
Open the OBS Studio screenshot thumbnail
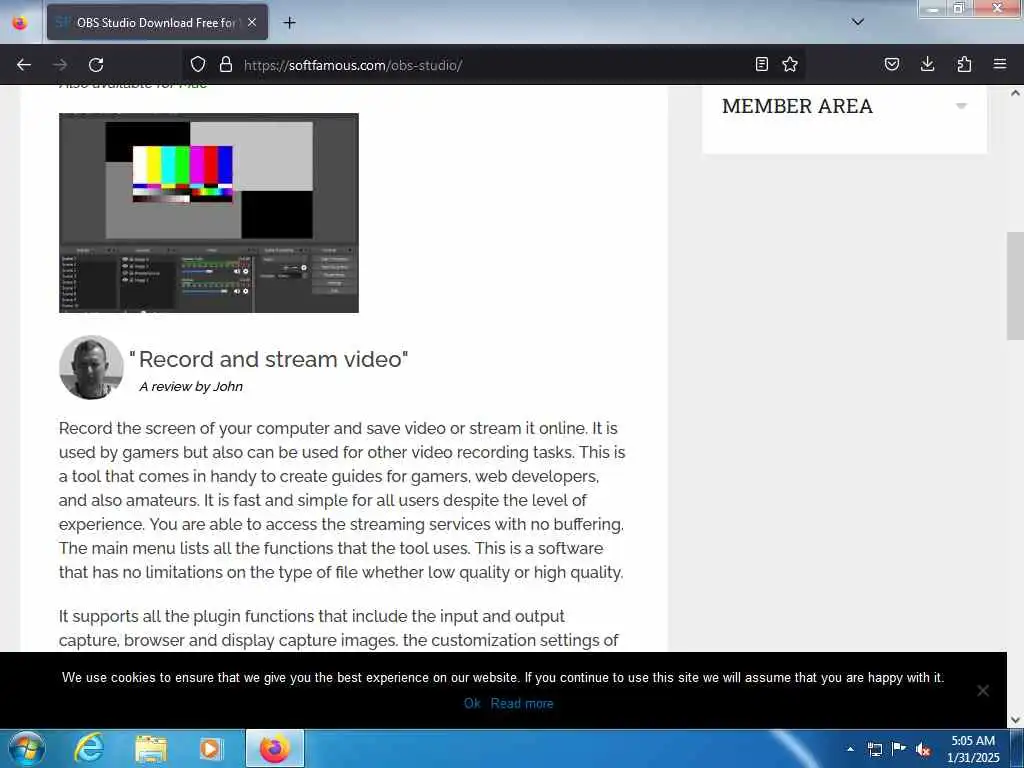tap(209, 213)
